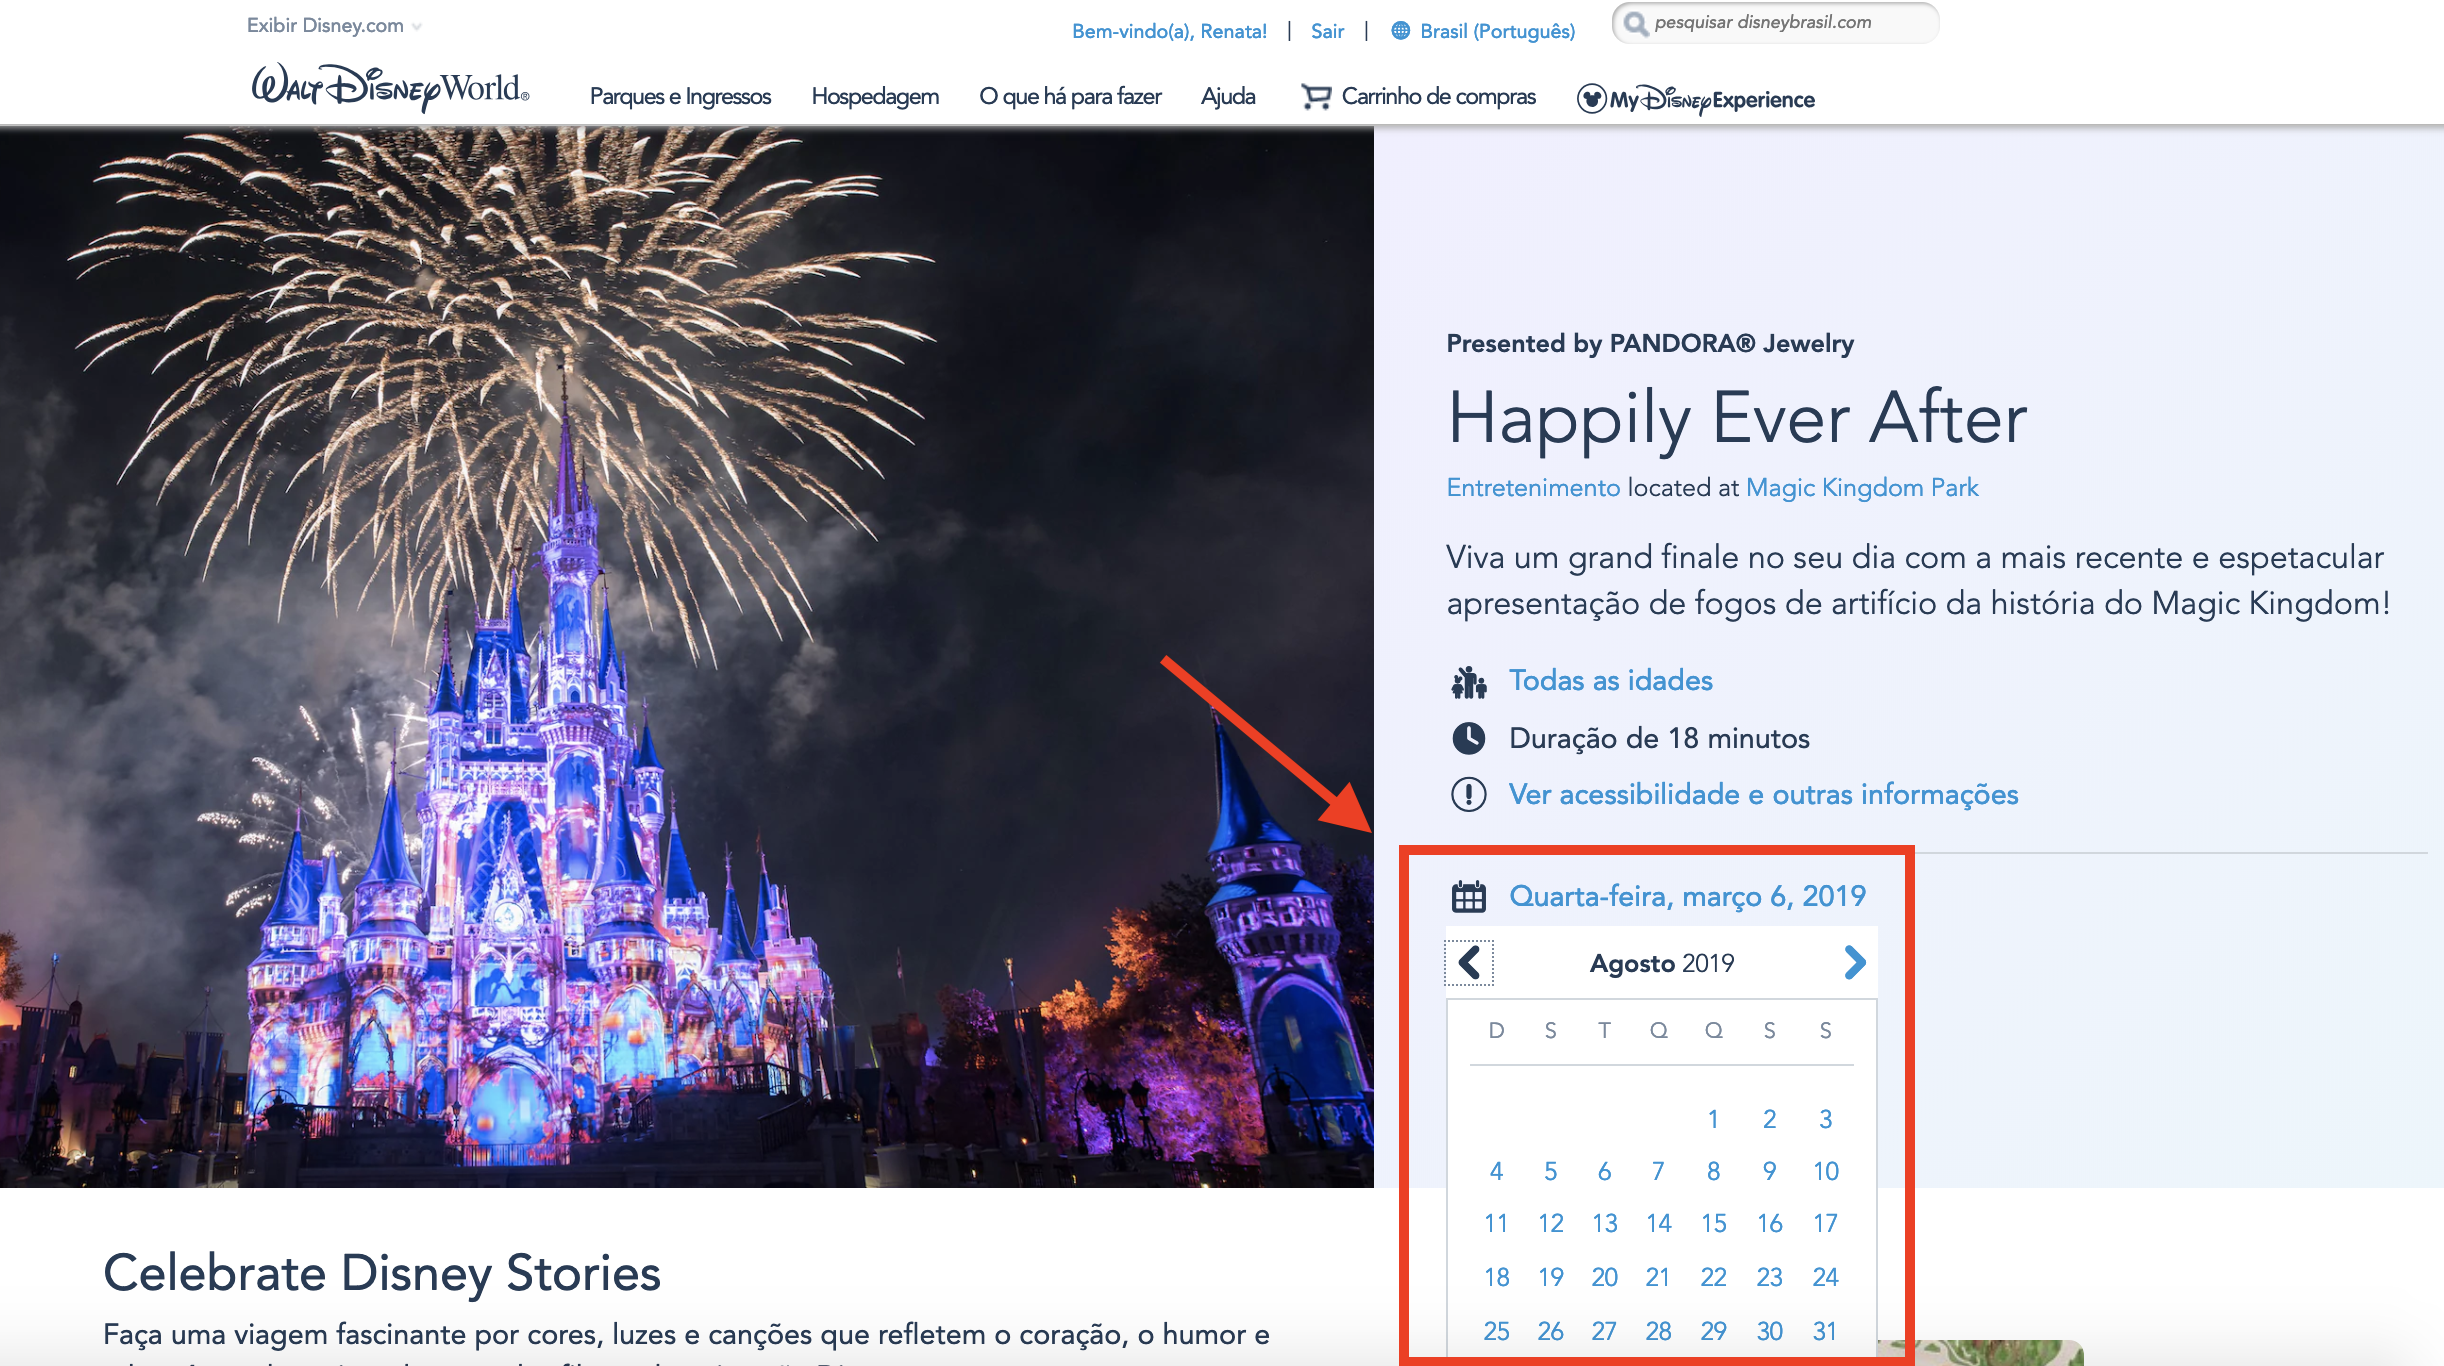
Task: Select August 1 in calendar
Action: coord(1713,1119)
